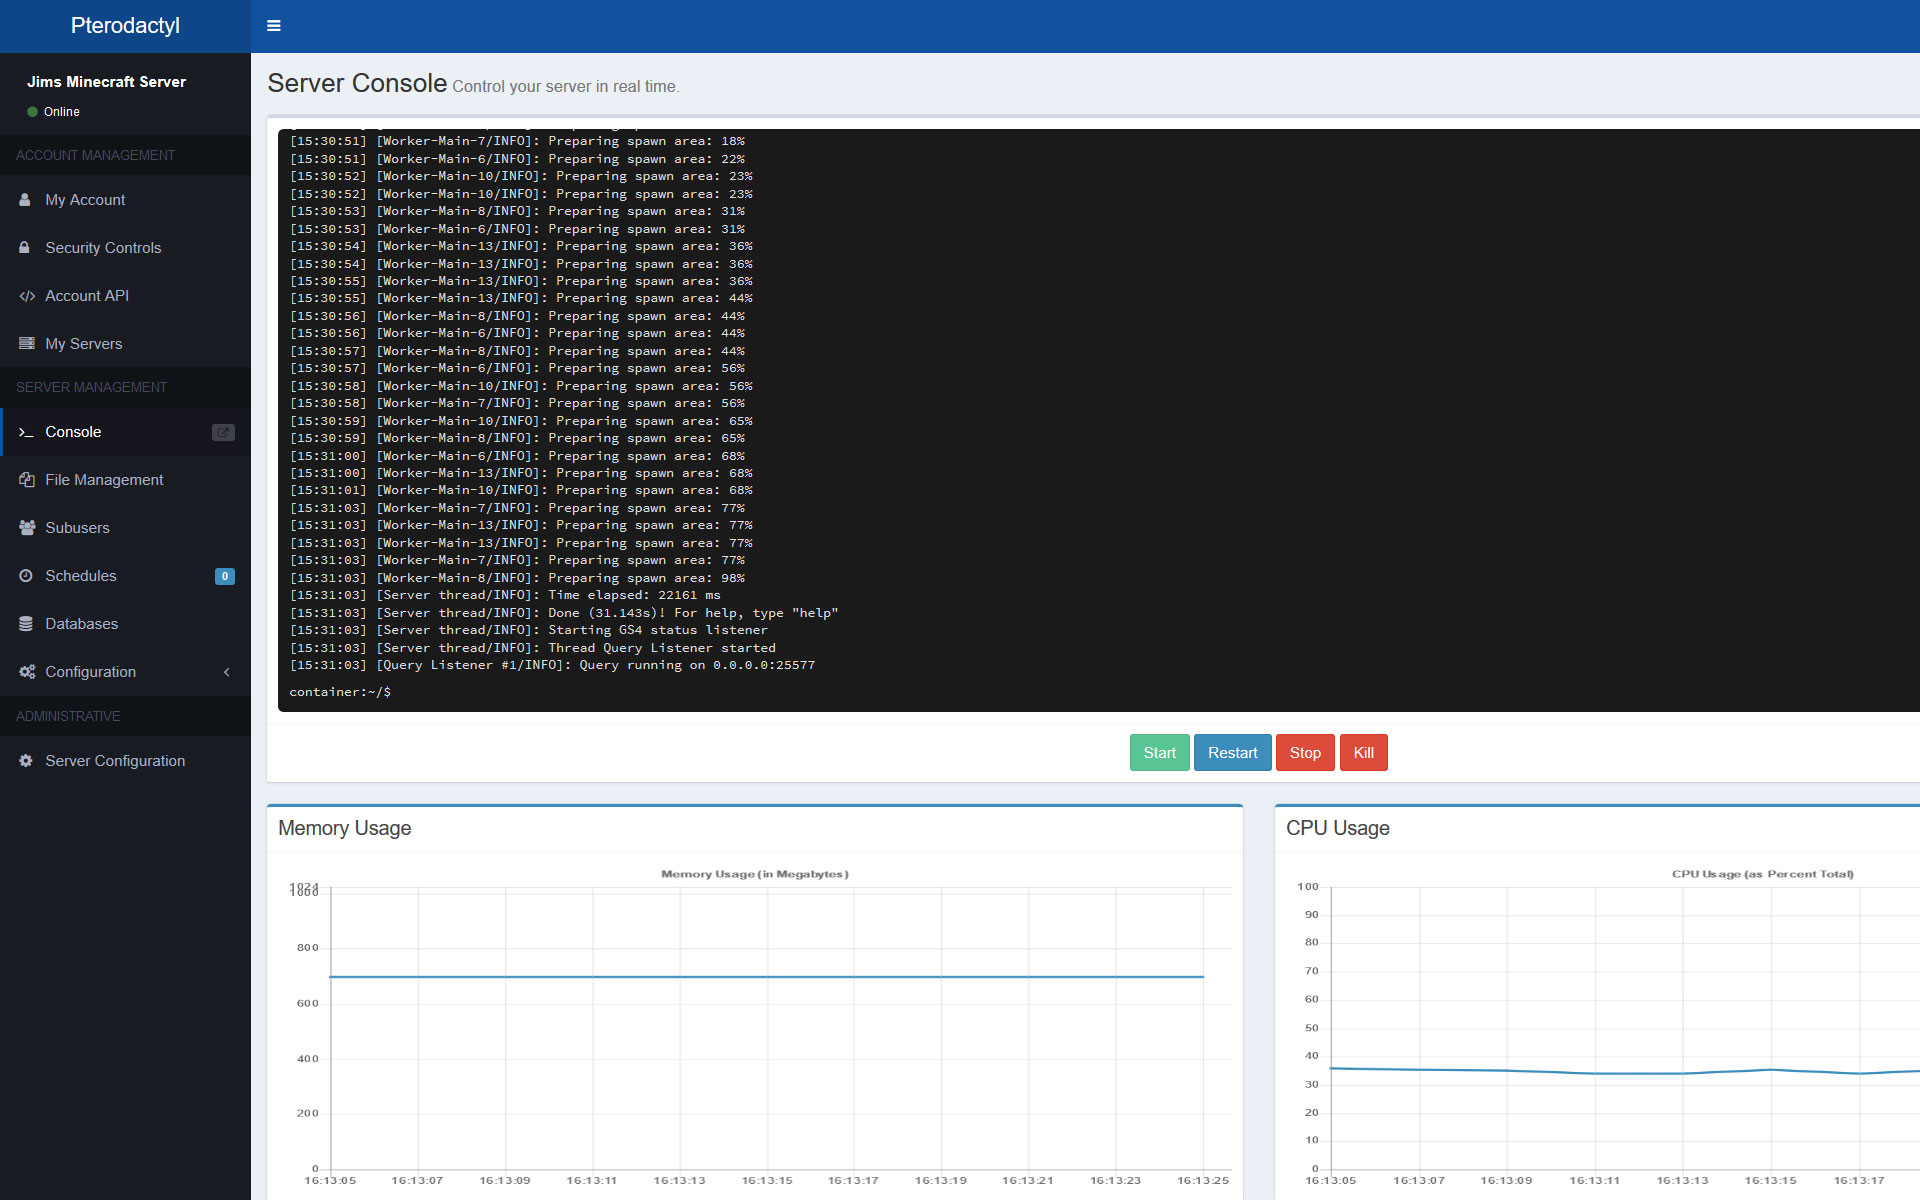The image size is (1920, 1200).
Task: Click the My Account user icon
Action: coord(25,200)
